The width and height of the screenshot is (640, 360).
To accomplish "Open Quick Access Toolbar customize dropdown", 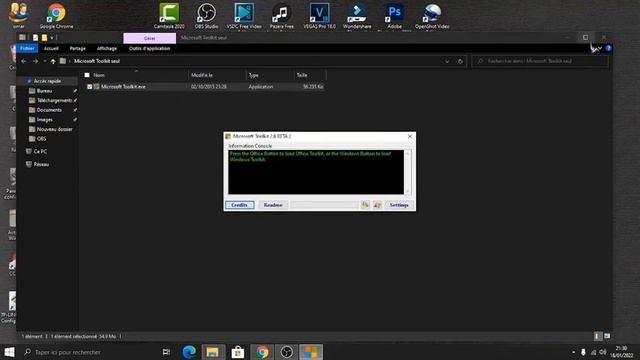I will 52,38.
